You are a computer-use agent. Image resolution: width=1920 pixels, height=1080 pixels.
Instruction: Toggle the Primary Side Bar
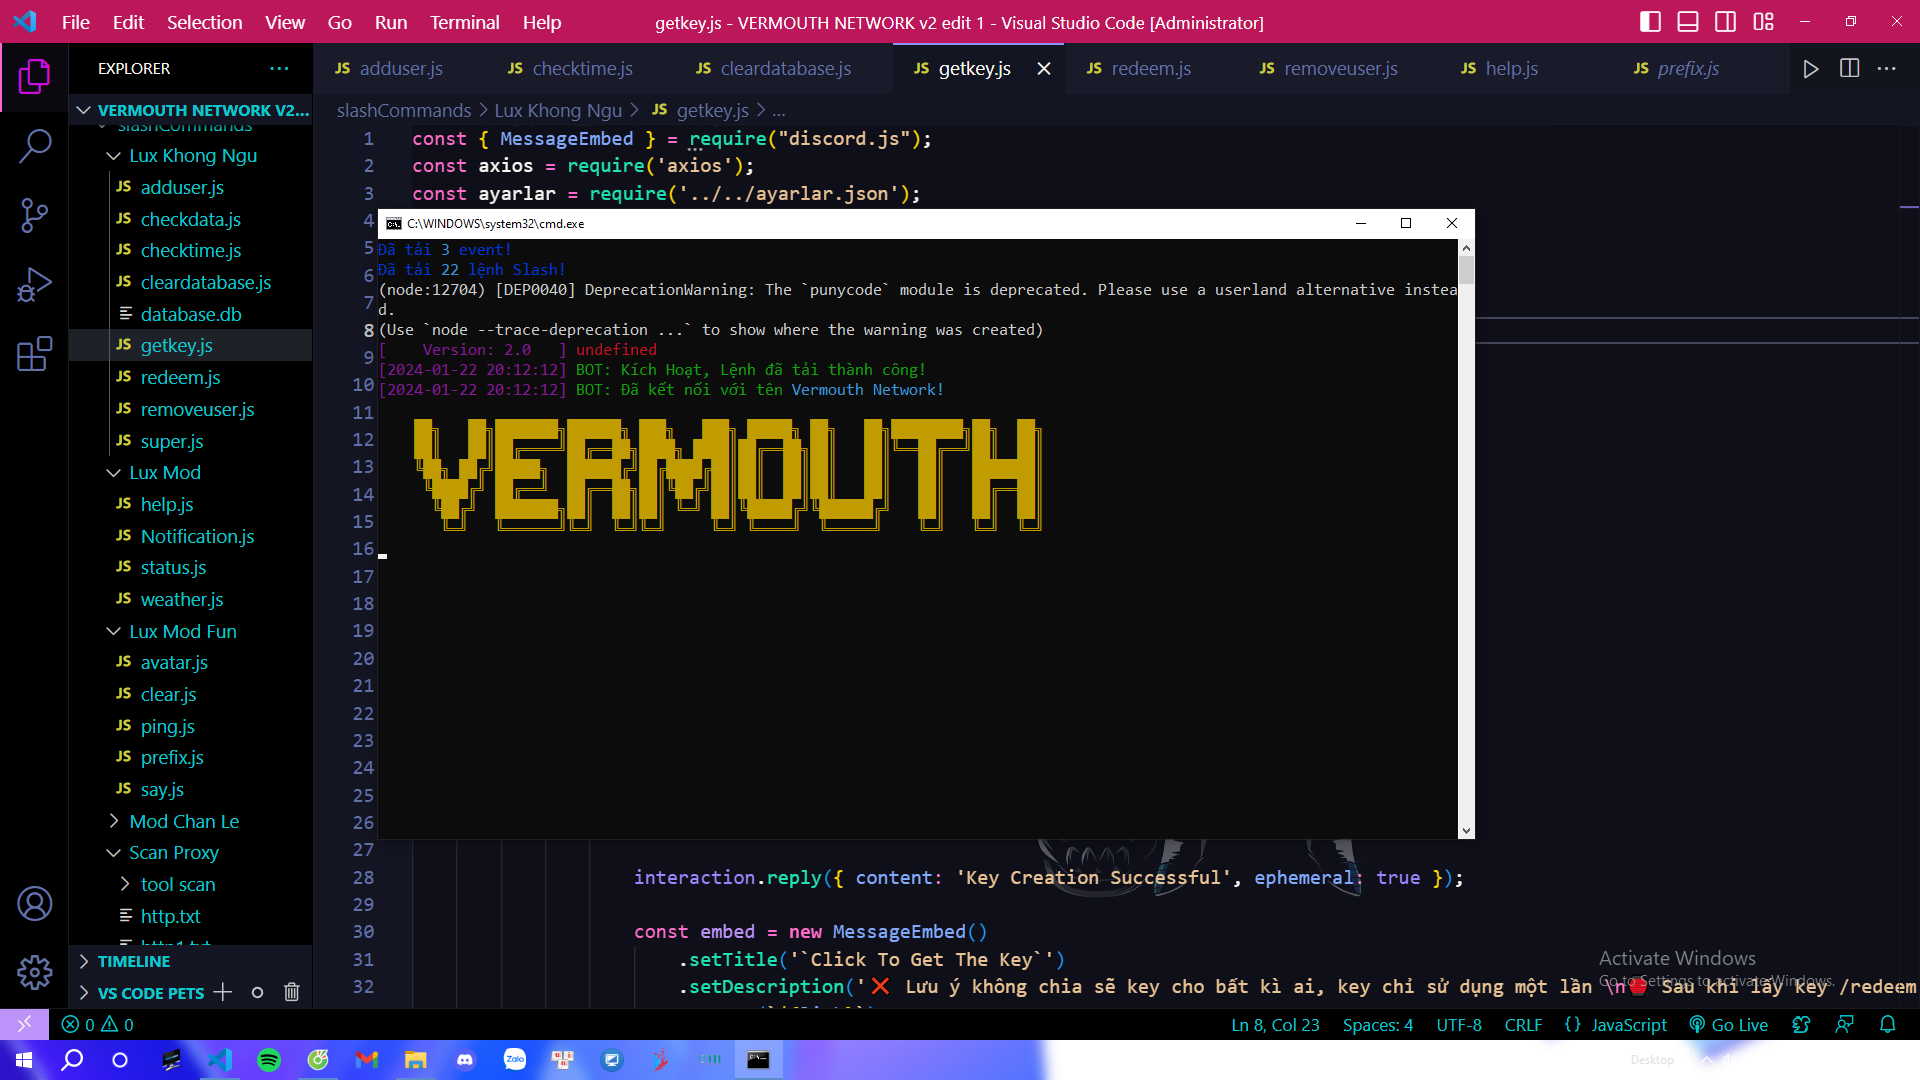[1650, 21]
